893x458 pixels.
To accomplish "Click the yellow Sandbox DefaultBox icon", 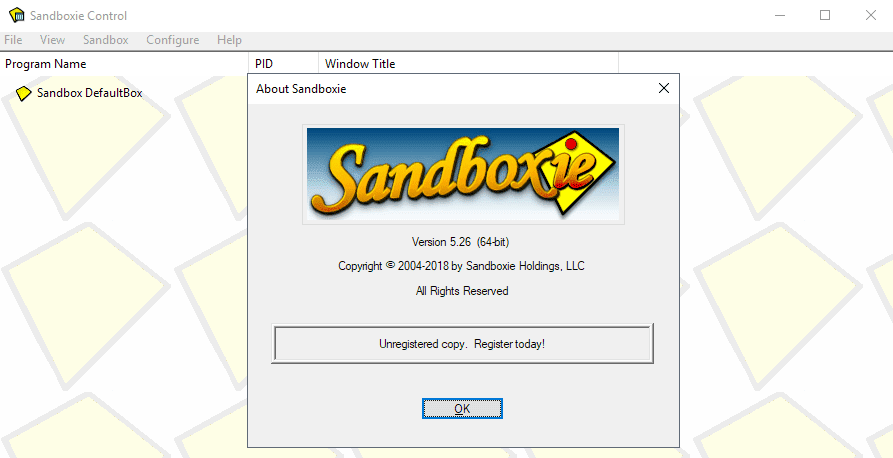I will (24, 93).
